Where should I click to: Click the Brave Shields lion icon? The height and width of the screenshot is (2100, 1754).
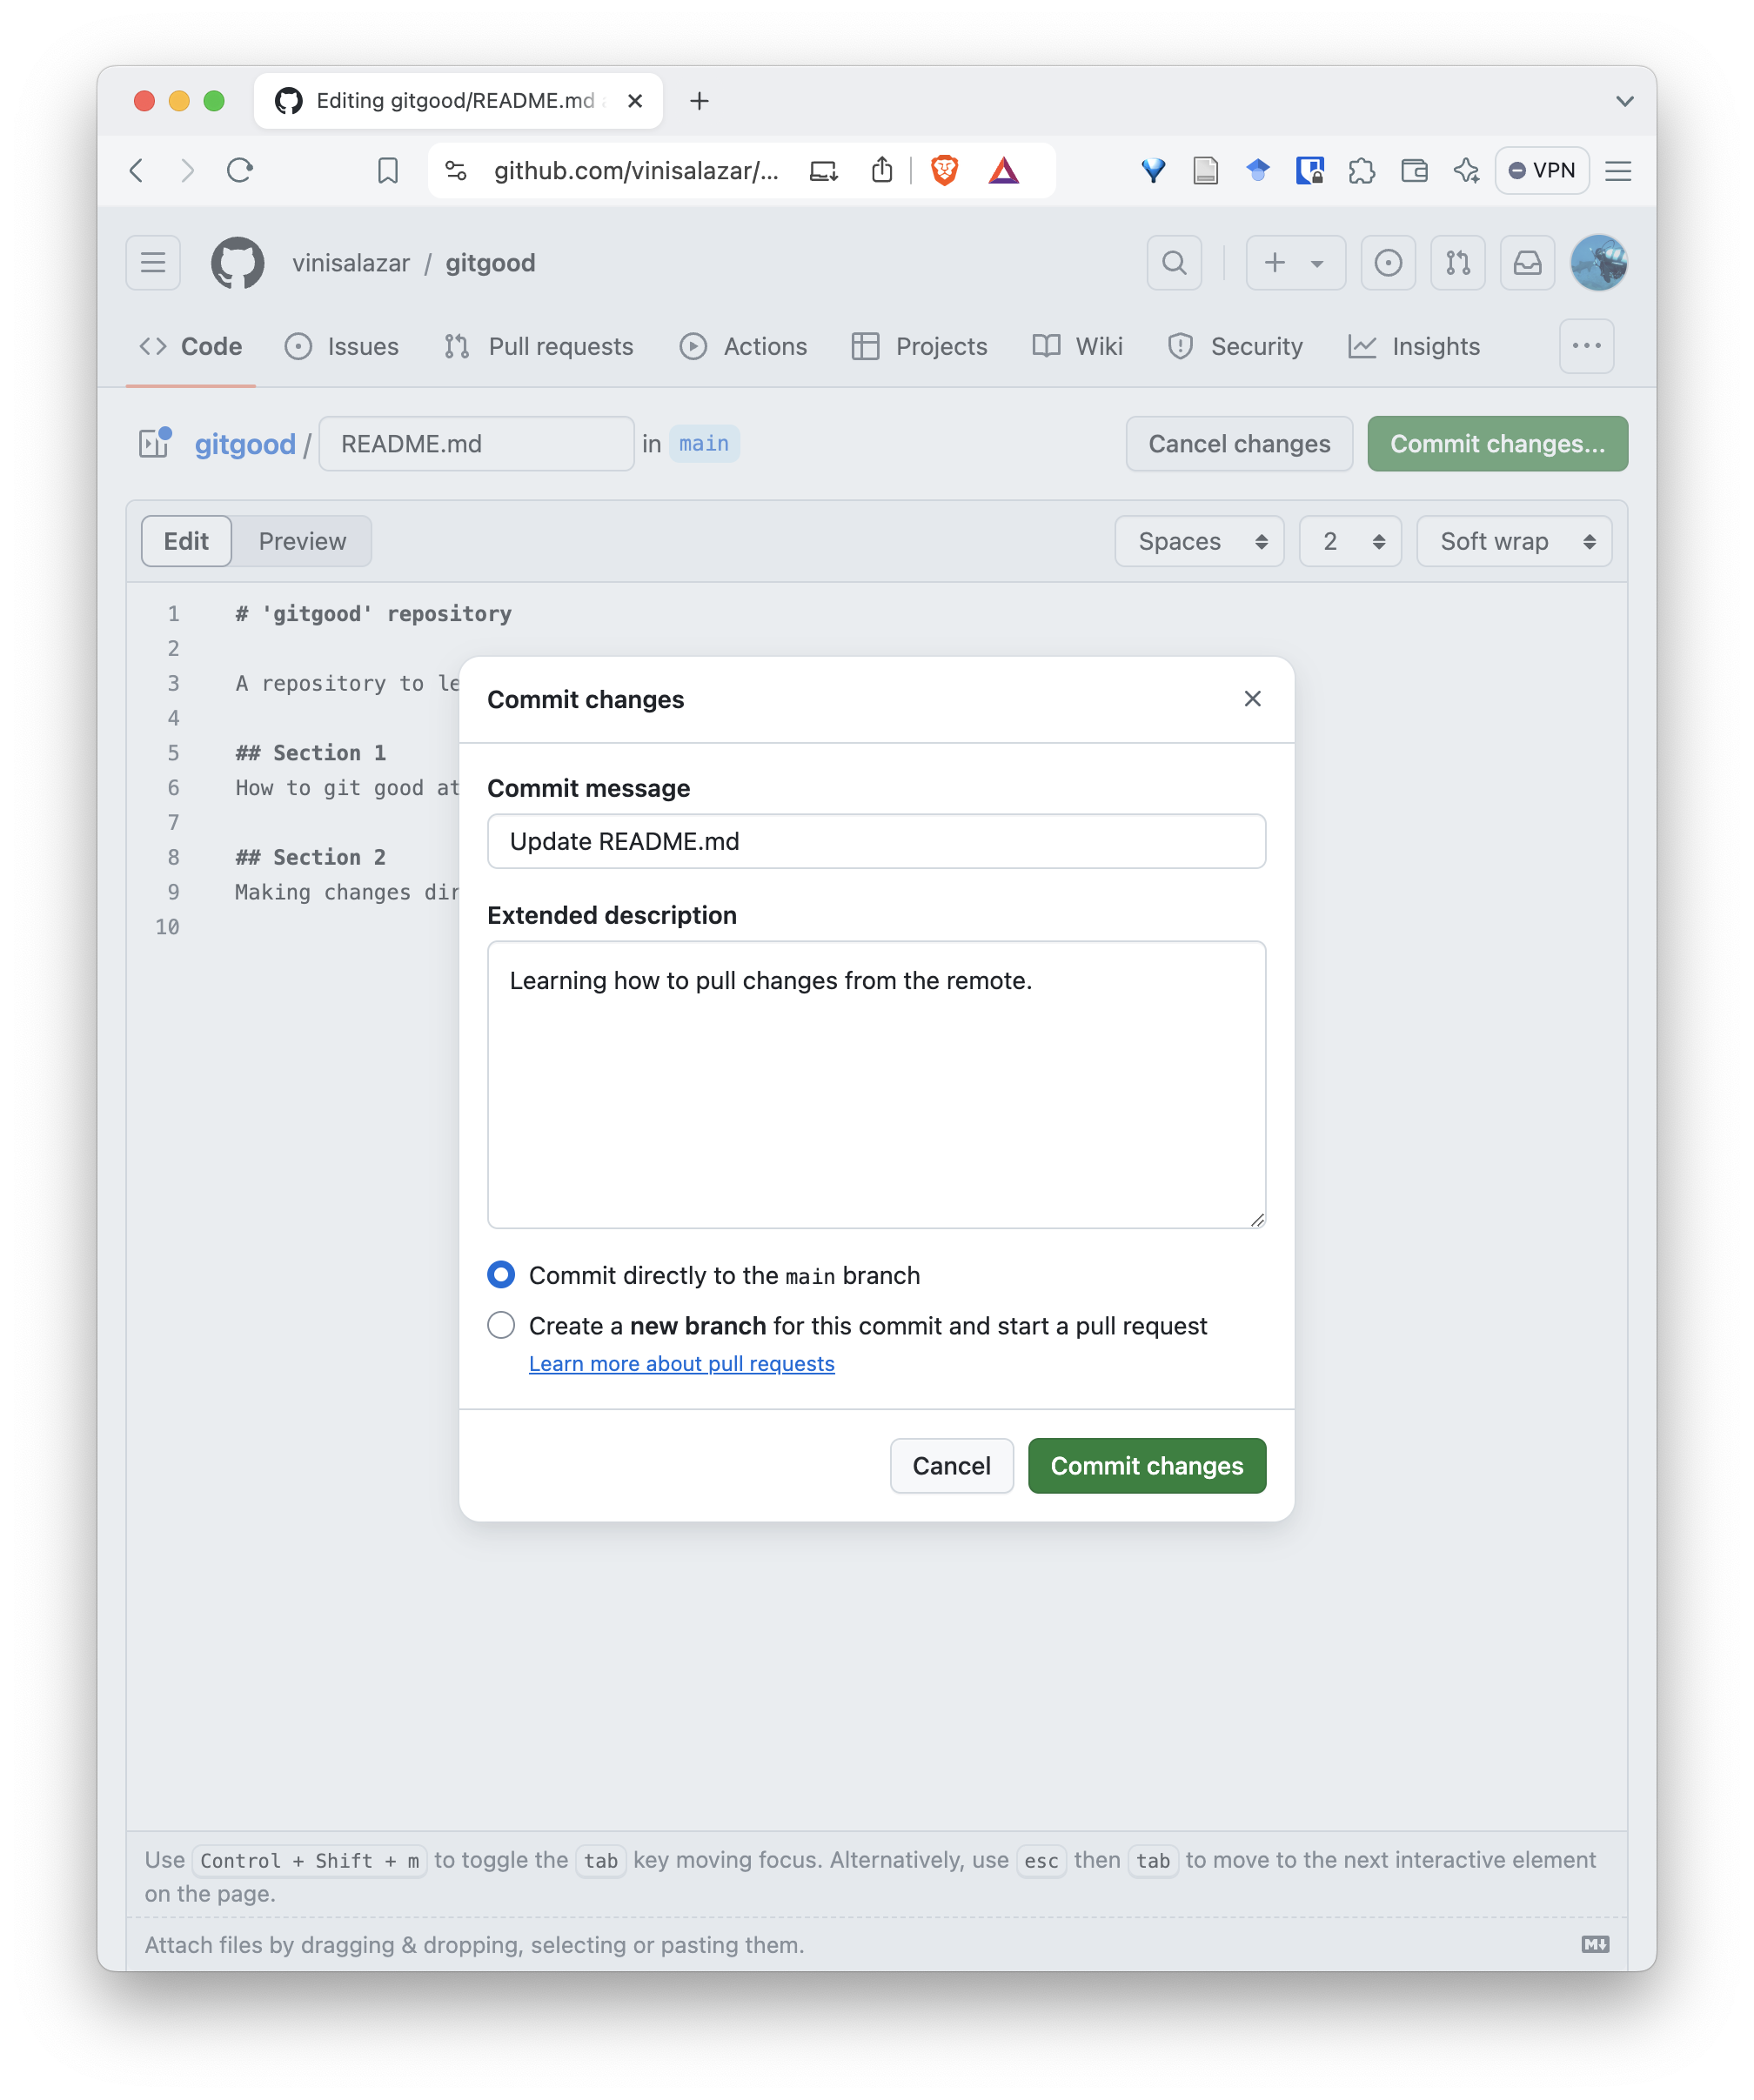tap(944, 171)
